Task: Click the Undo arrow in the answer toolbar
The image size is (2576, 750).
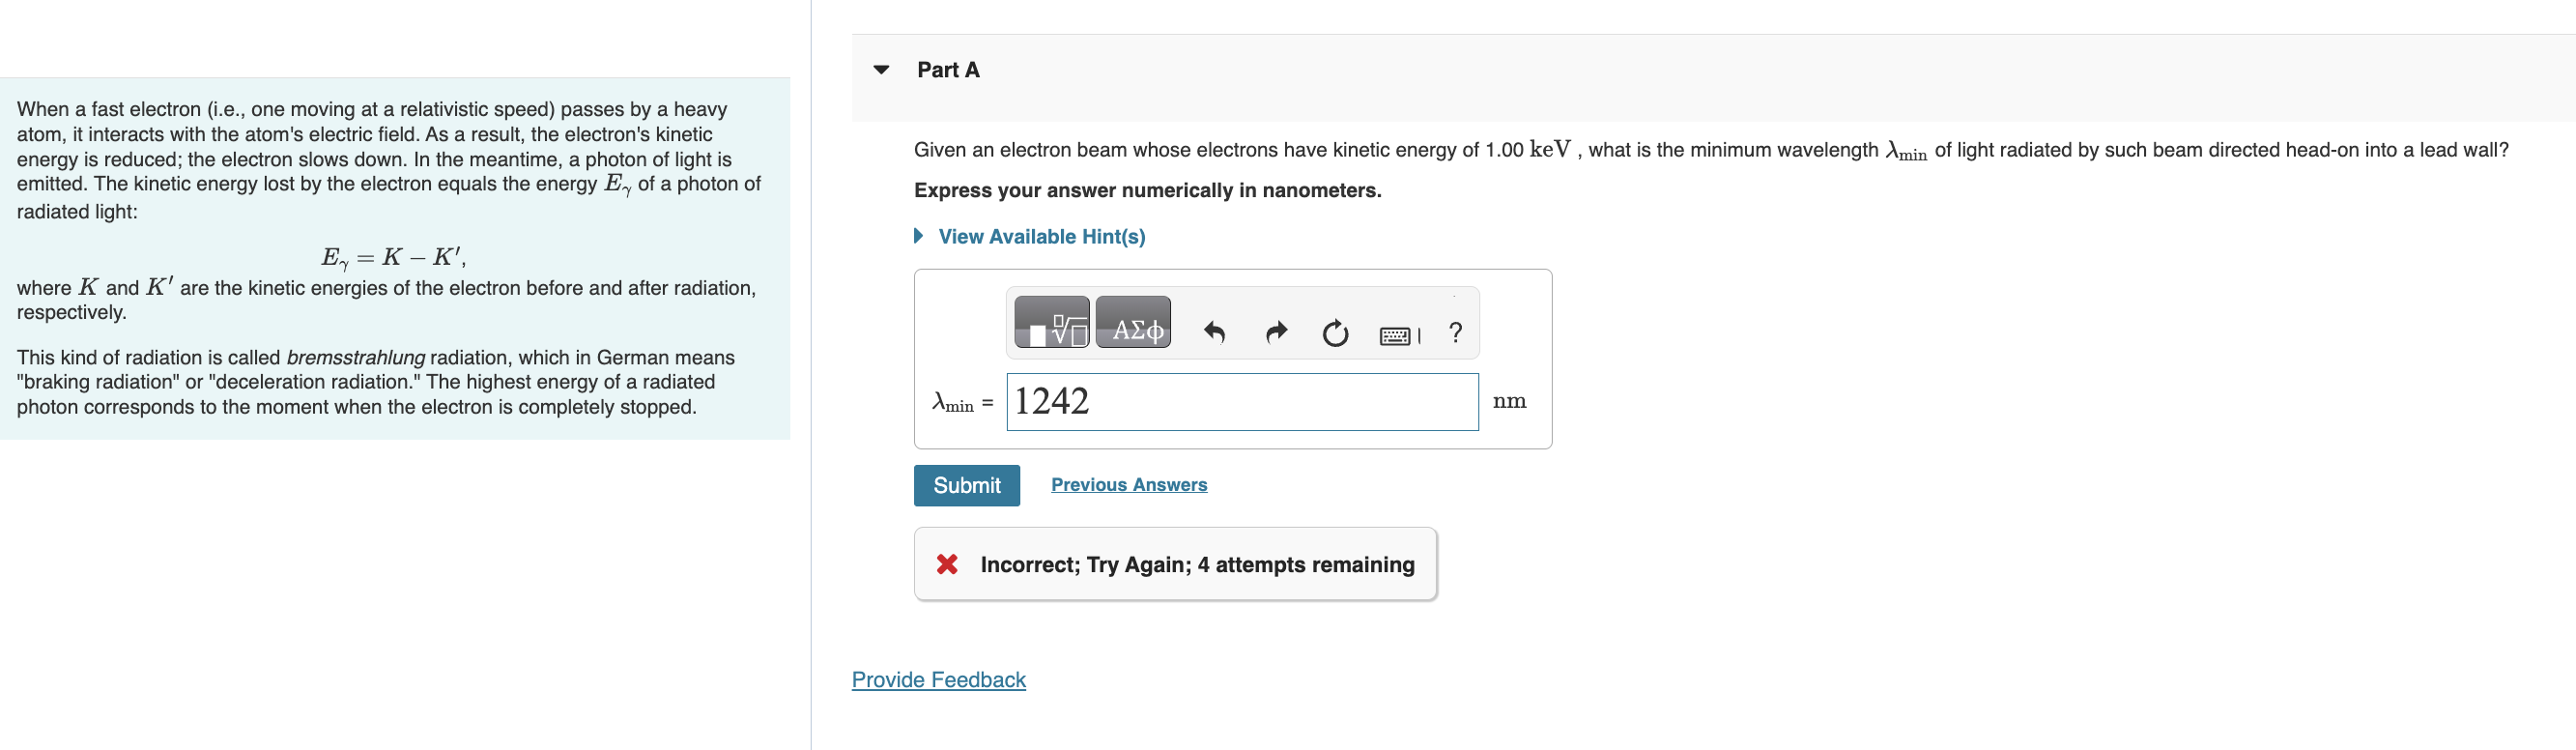Action: pos(1216,332)
